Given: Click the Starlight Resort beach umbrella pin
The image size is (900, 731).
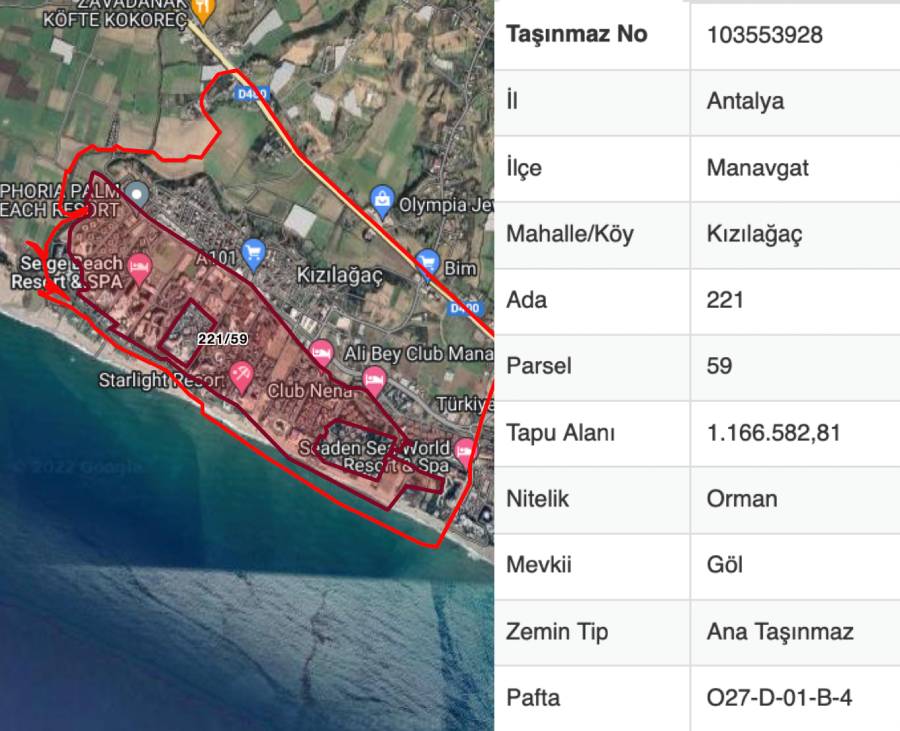Looking at the screenshot, I should pyautogui.click(x=241, y=377).
